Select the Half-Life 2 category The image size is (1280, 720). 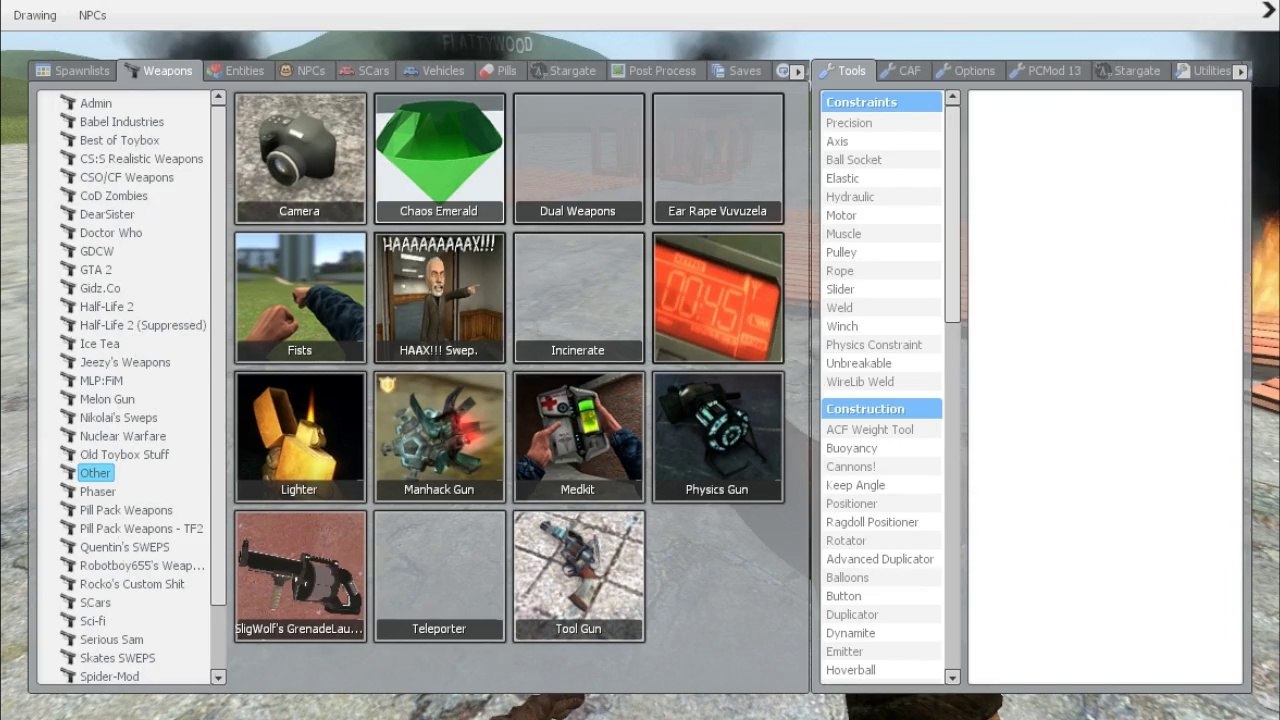click(106, 307)
